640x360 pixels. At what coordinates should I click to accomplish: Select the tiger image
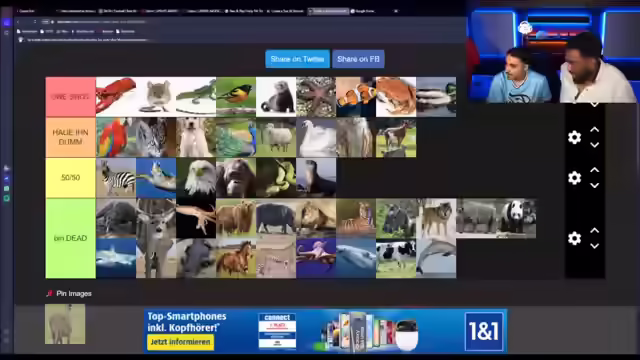[356, 218]
